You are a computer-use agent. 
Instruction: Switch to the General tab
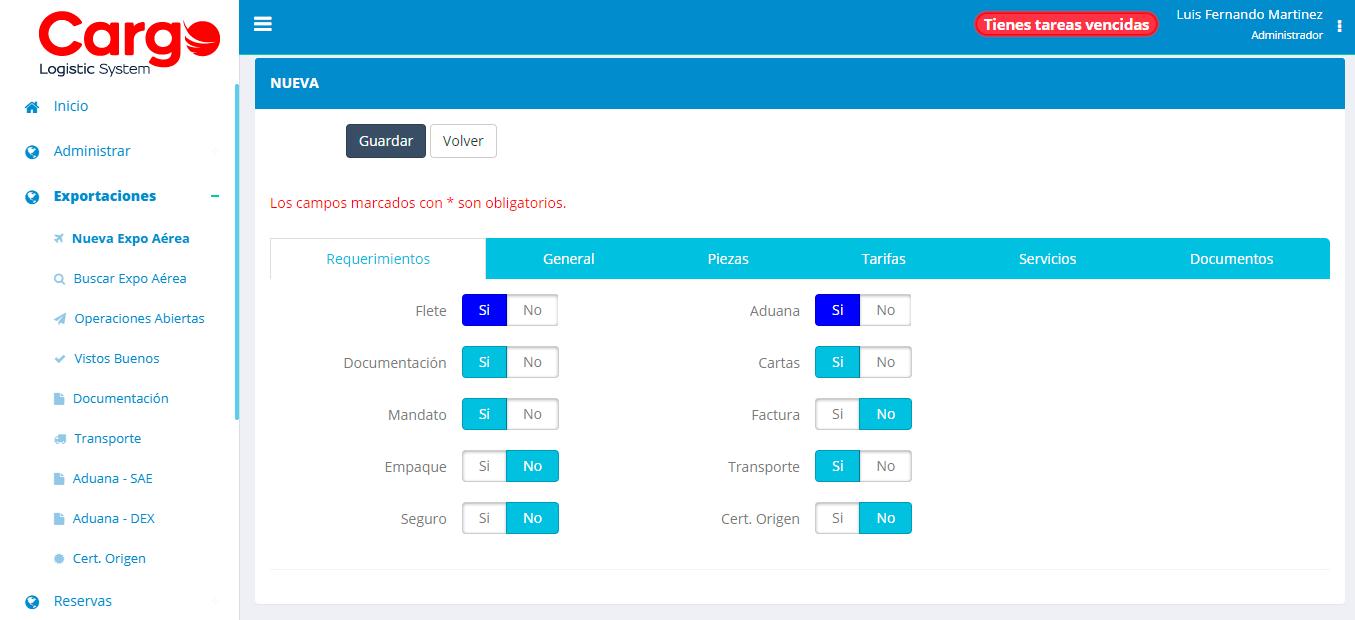coord(568,258)
